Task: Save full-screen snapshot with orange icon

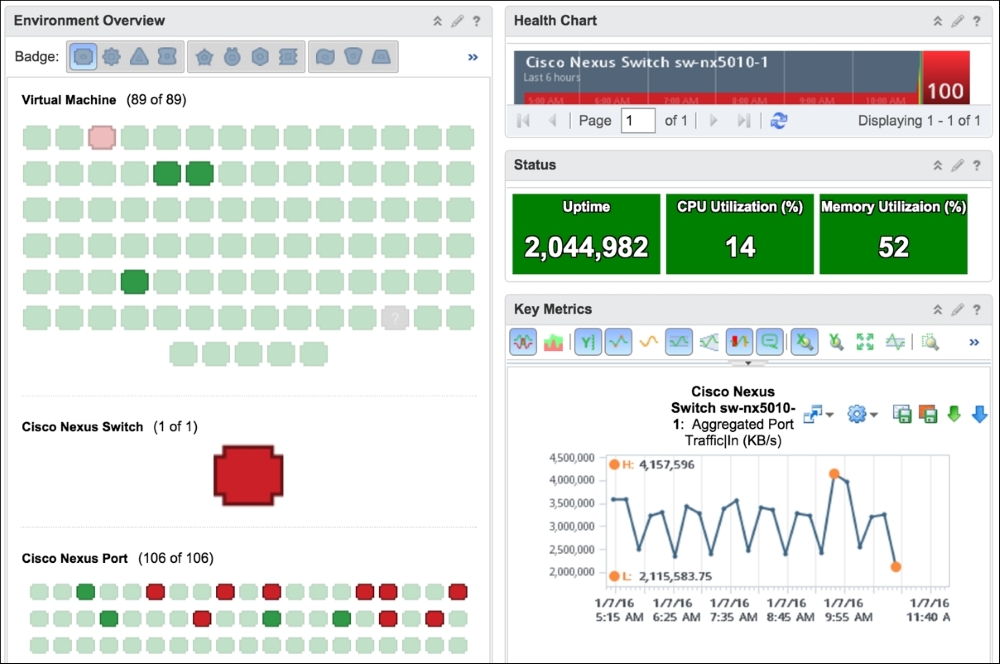Action: [x=928, y=415]
